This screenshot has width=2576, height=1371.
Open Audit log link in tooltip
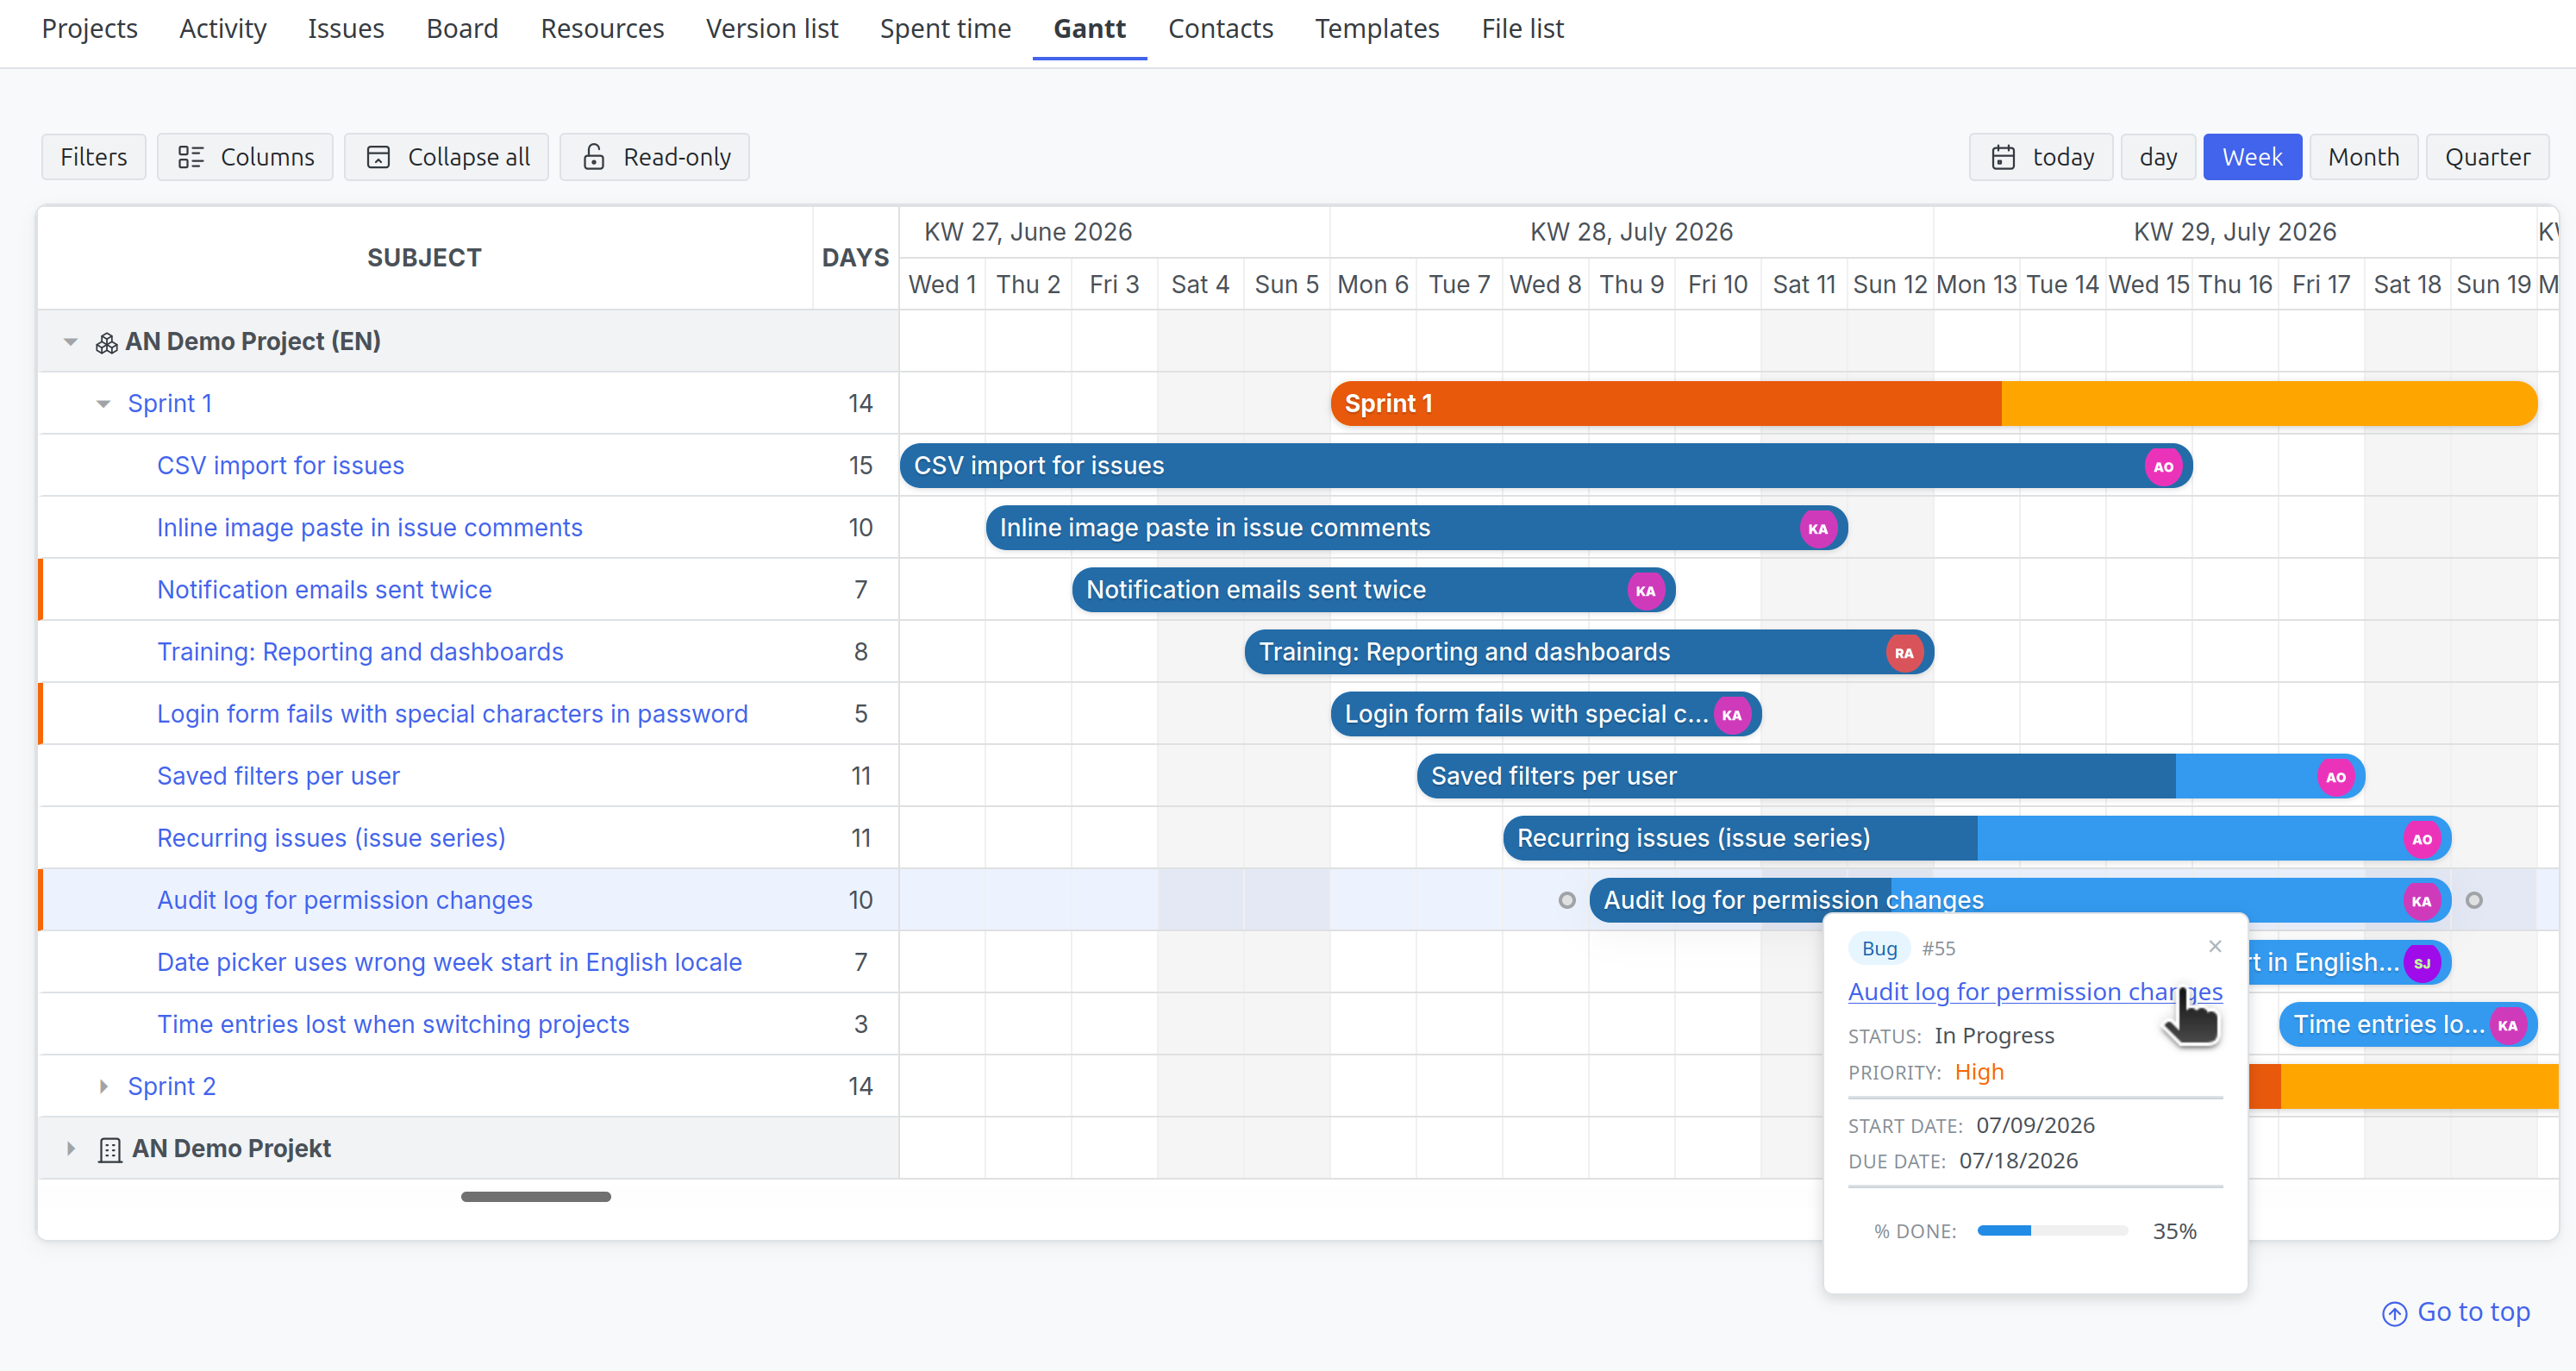click(x=2035, y=992)
